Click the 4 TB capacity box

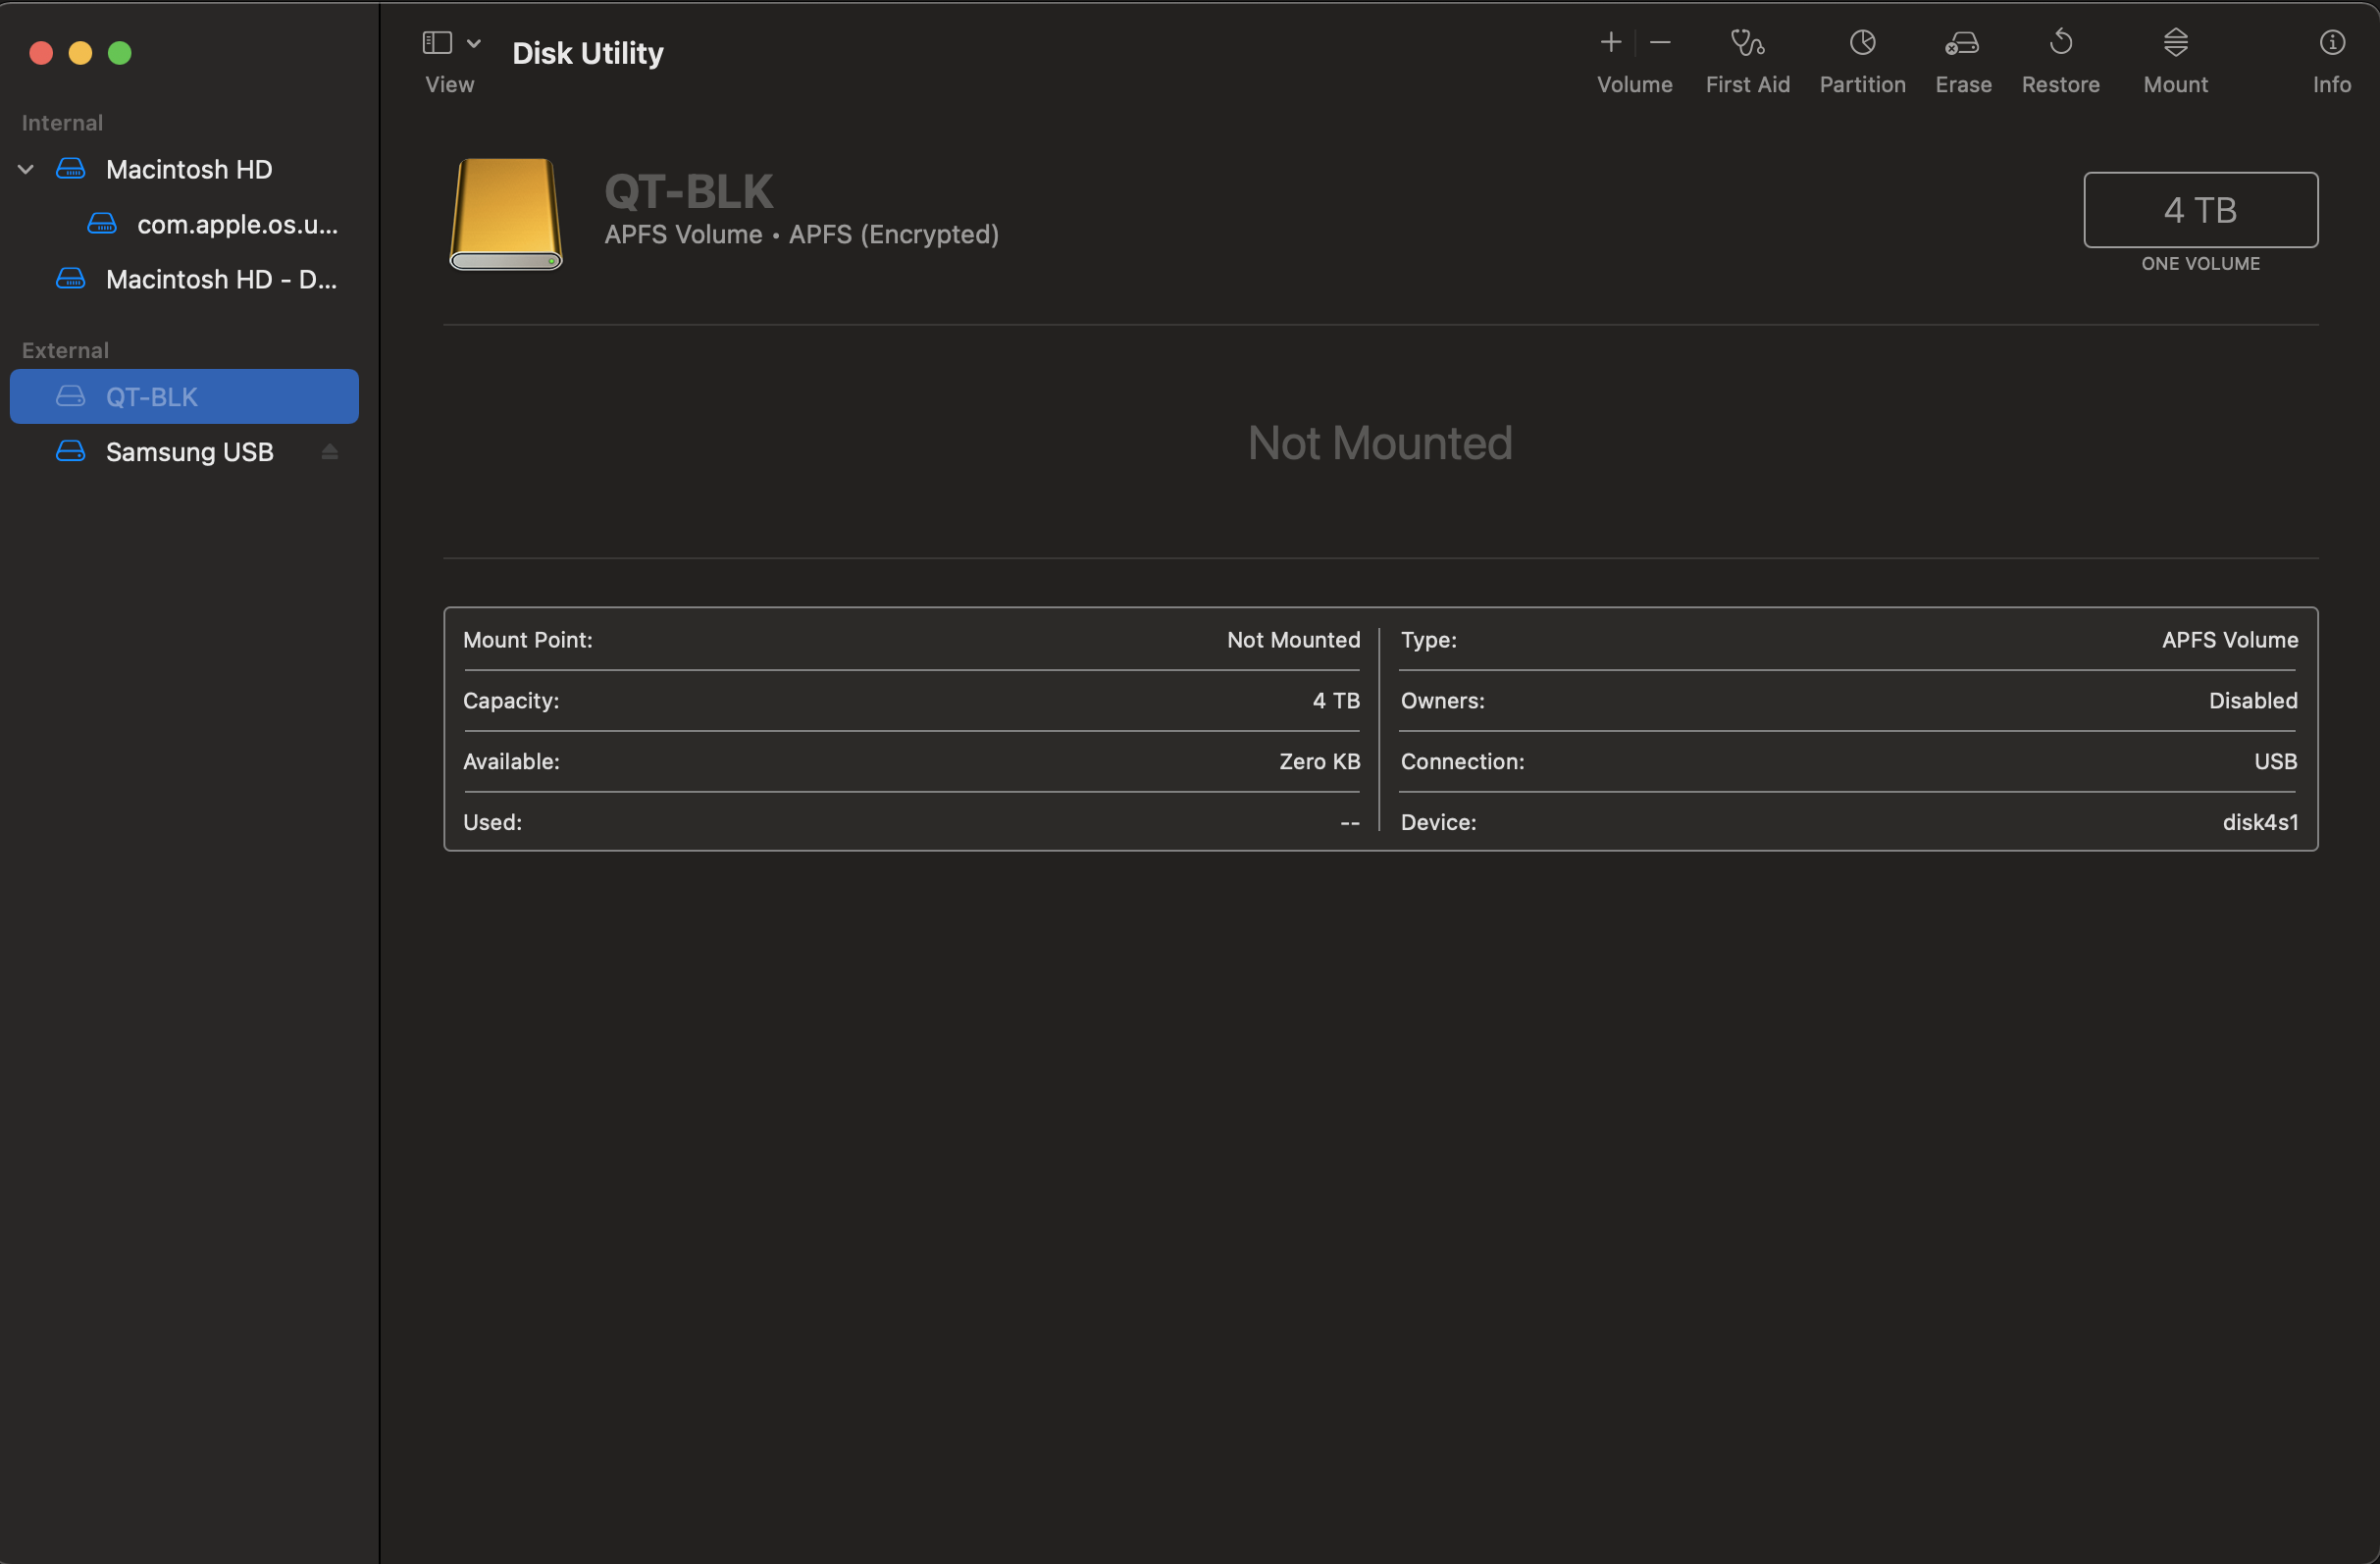[x=2199, y=210]
